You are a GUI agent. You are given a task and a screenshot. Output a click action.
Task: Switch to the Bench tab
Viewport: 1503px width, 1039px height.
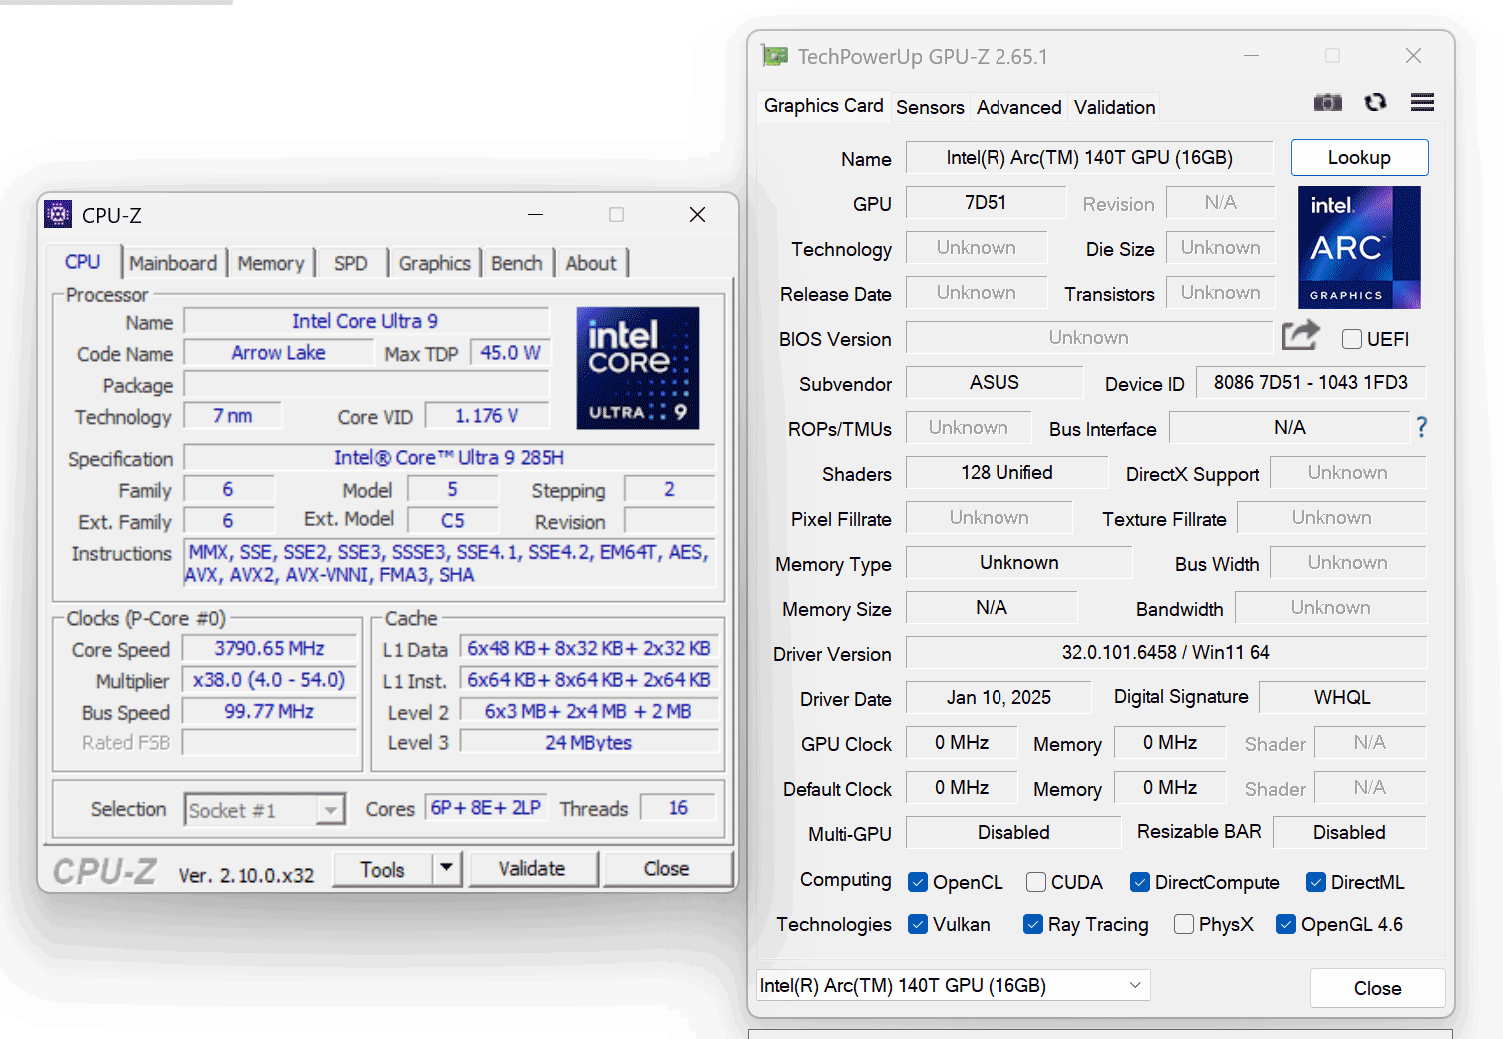coord(517,263)
